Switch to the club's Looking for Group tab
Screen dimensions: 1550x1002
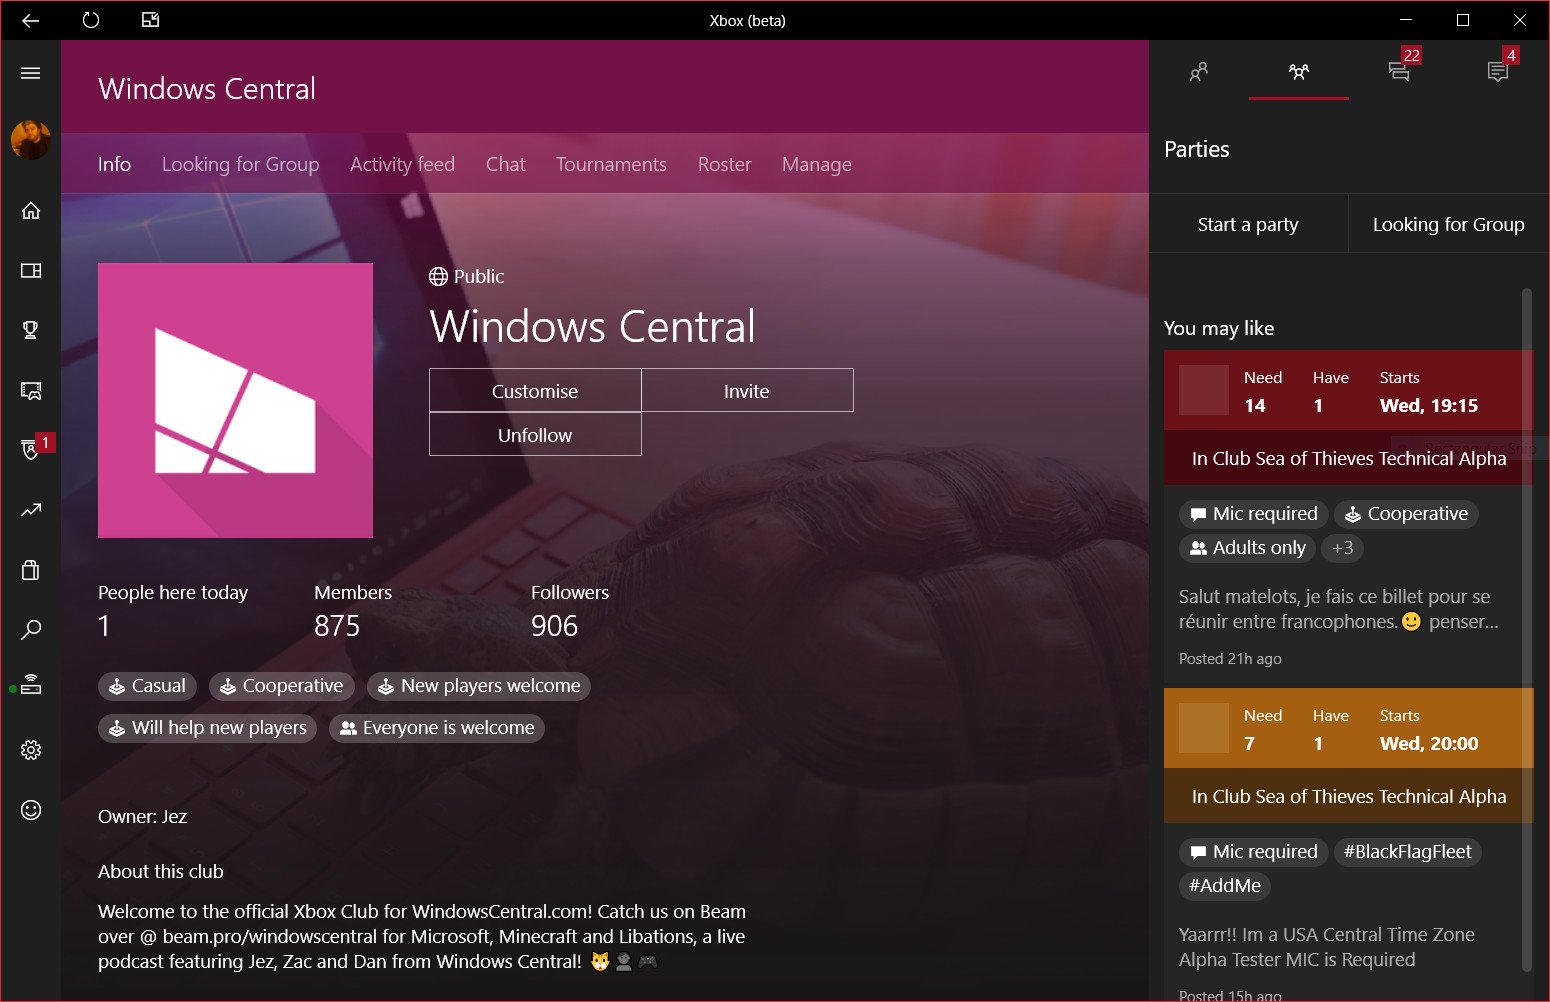pyautogui.click(x=241, y=164)
